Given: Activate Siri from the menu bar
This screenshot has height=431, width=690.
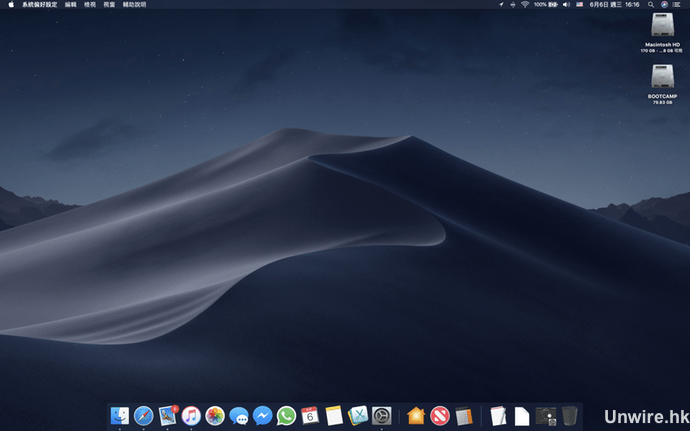Looking at the screenshot, I should [664, 4].
